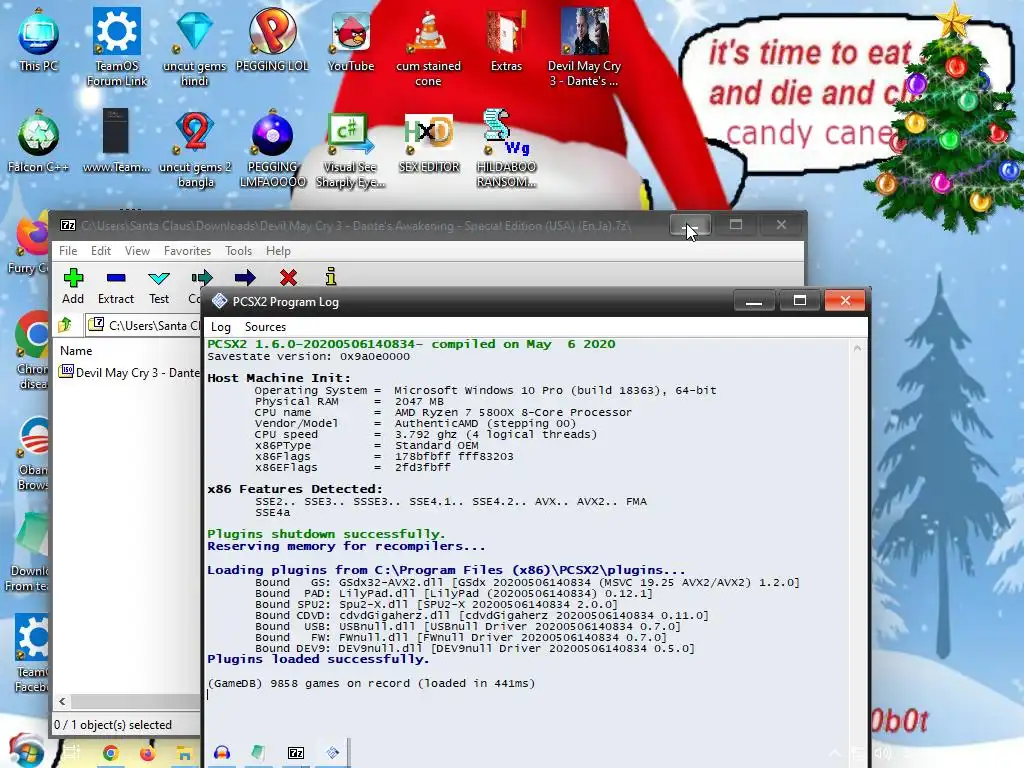Open the Edit menu in 7-Zip
This screenshot has width=1024, height=768.
(101, 251)
